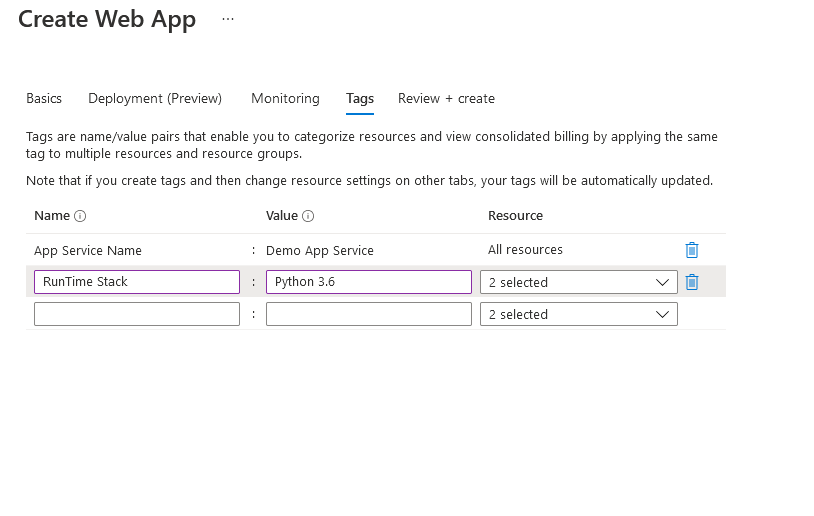
Task: Select the Tags tab
Action: (x=360, y=99)
